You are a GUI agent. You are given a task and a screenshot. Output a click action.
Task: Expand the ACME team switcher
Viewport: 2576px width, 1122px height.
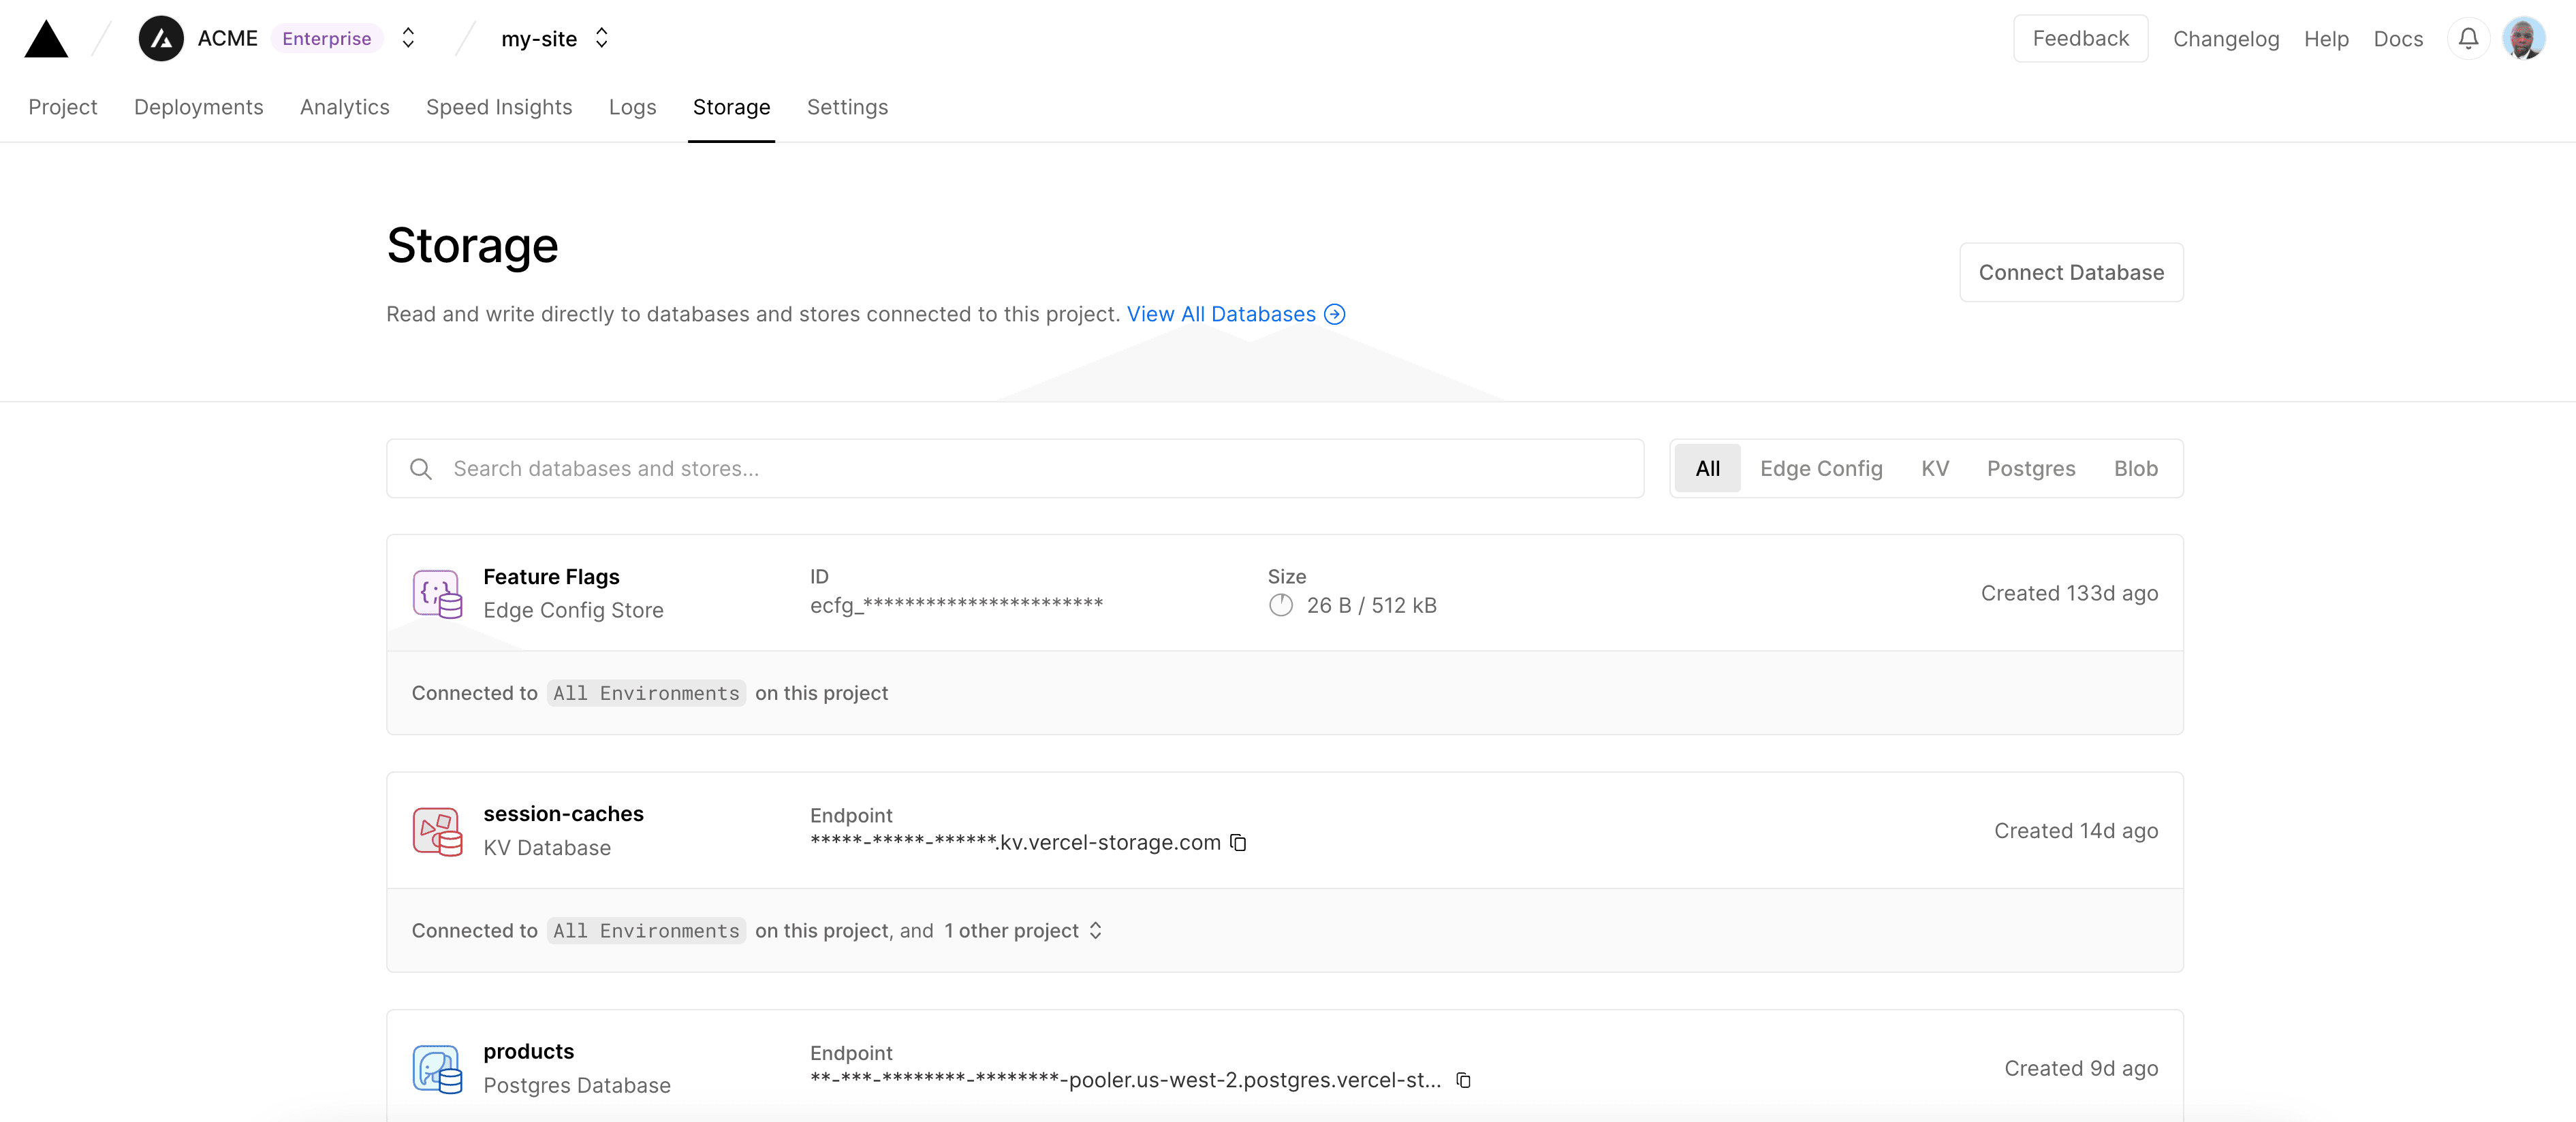[x=408, y=38]
